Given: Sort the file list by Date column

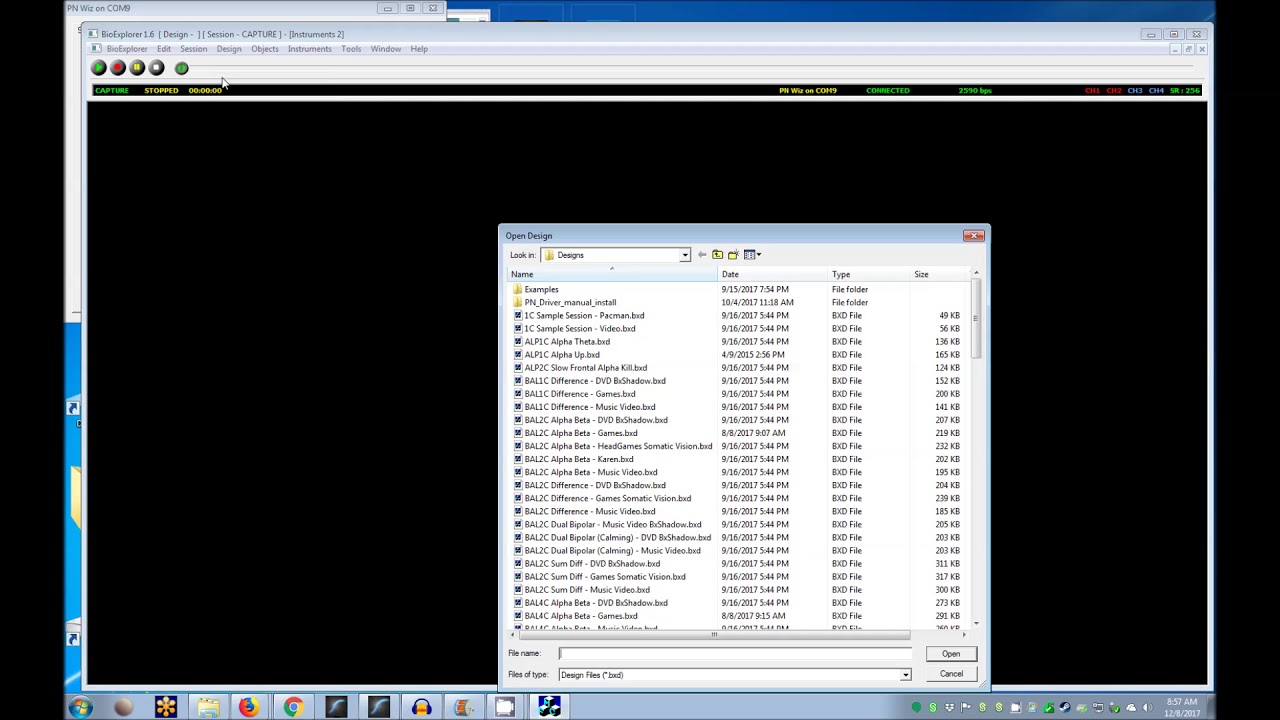Looking at the screenshot, I should [772, 274].
